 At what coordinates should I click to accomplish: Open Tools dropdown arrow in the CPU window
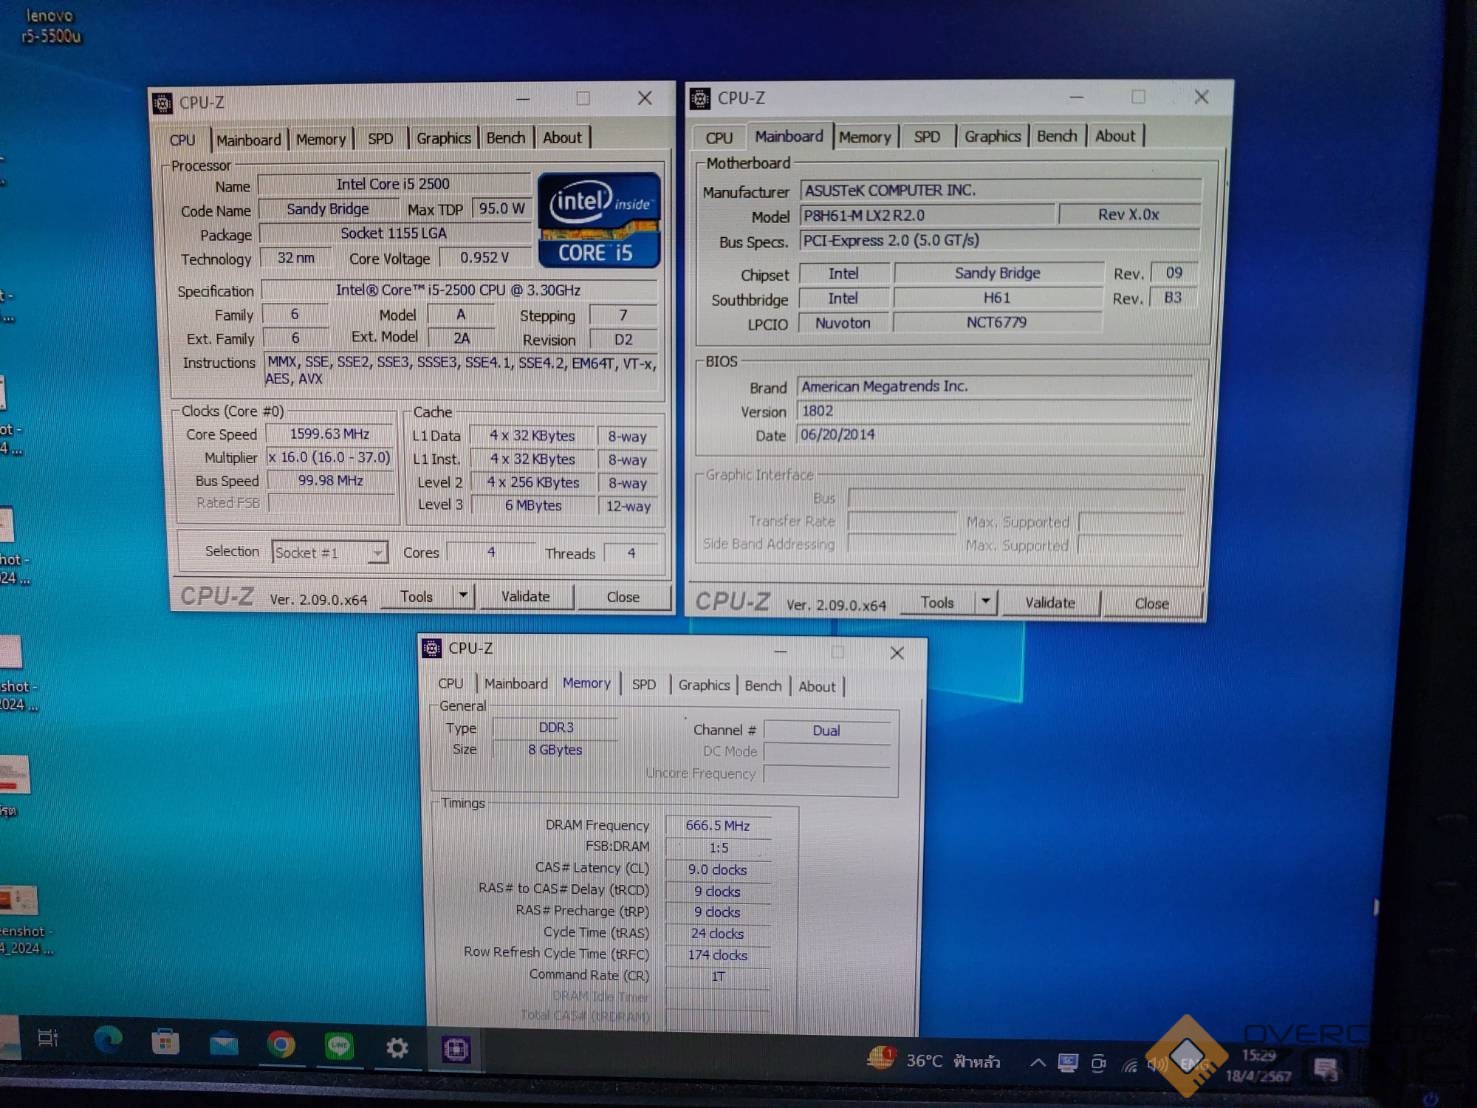pos(463,596)
